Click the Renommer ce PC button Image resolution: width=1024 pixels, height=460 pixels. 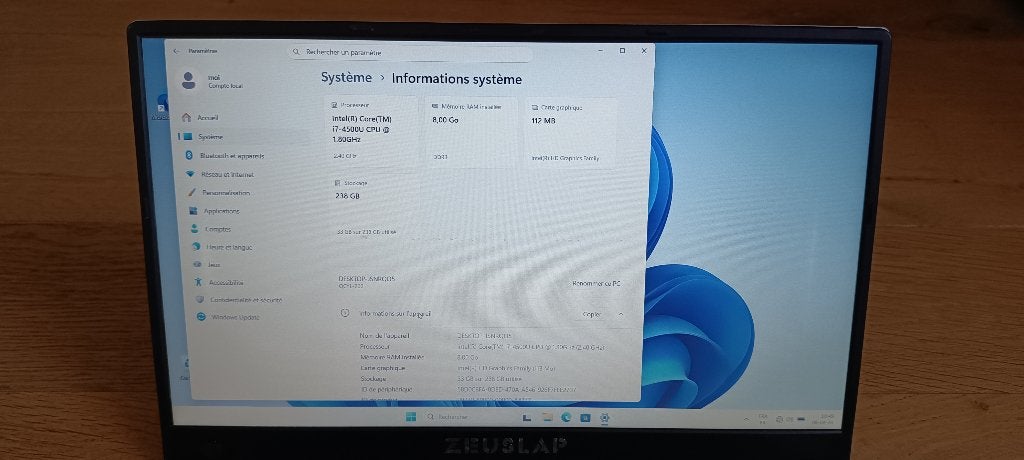[596, 284]
